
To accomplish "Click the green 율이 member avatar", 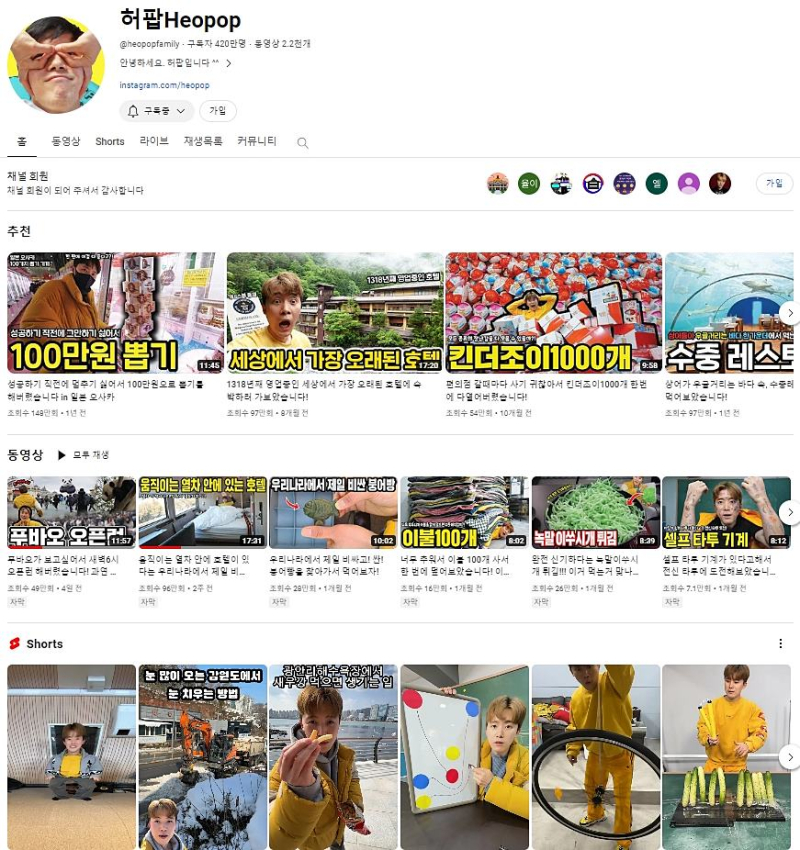I will tap(529, 184).
